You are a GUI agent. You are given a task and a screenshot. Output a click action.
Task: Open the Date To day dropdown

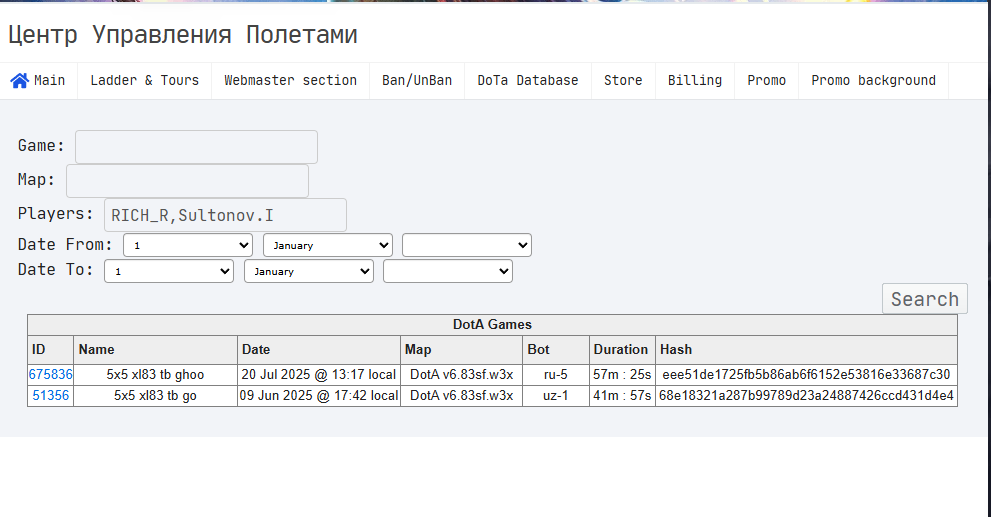pos(169,271)
